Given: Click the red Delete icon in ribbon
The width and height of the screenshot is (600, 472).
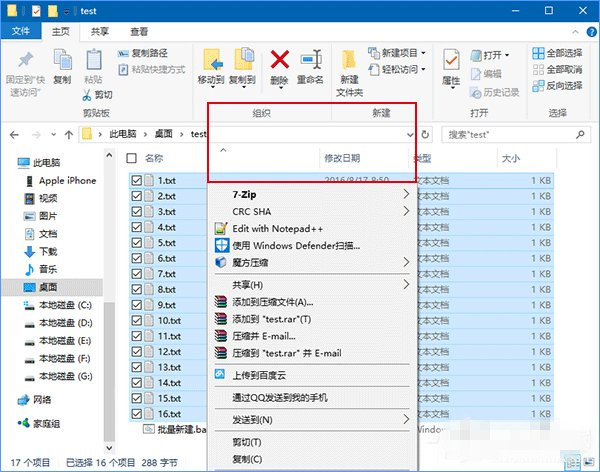Looking at the screenshot, I should [280, 63].
